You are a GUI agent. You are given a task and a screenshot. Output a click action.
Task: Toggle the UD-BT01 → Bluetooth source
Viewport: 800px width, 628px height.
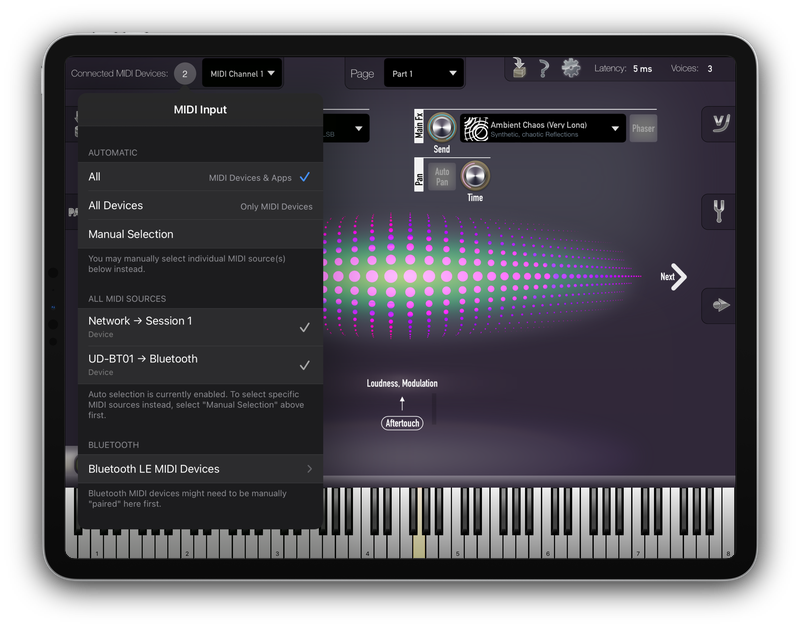tap(200, 364)
